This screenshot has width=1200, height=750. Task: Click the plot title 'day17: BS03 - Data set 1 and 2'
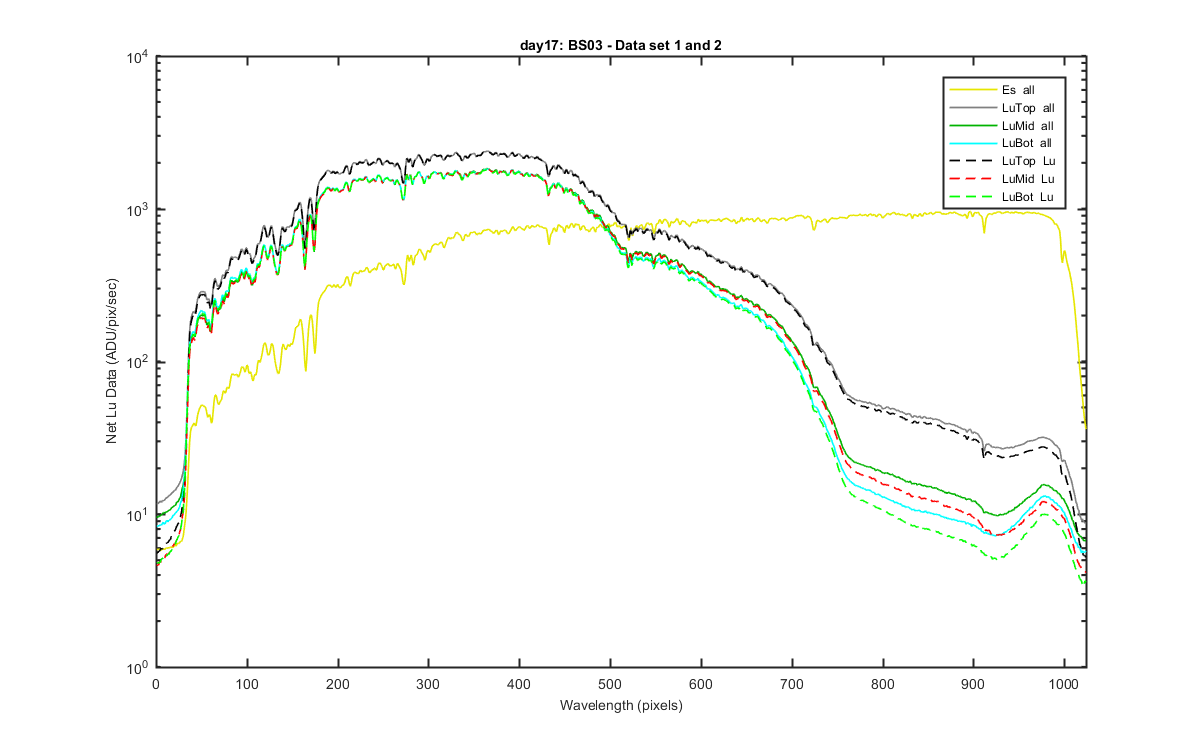[x=620, y=47]
